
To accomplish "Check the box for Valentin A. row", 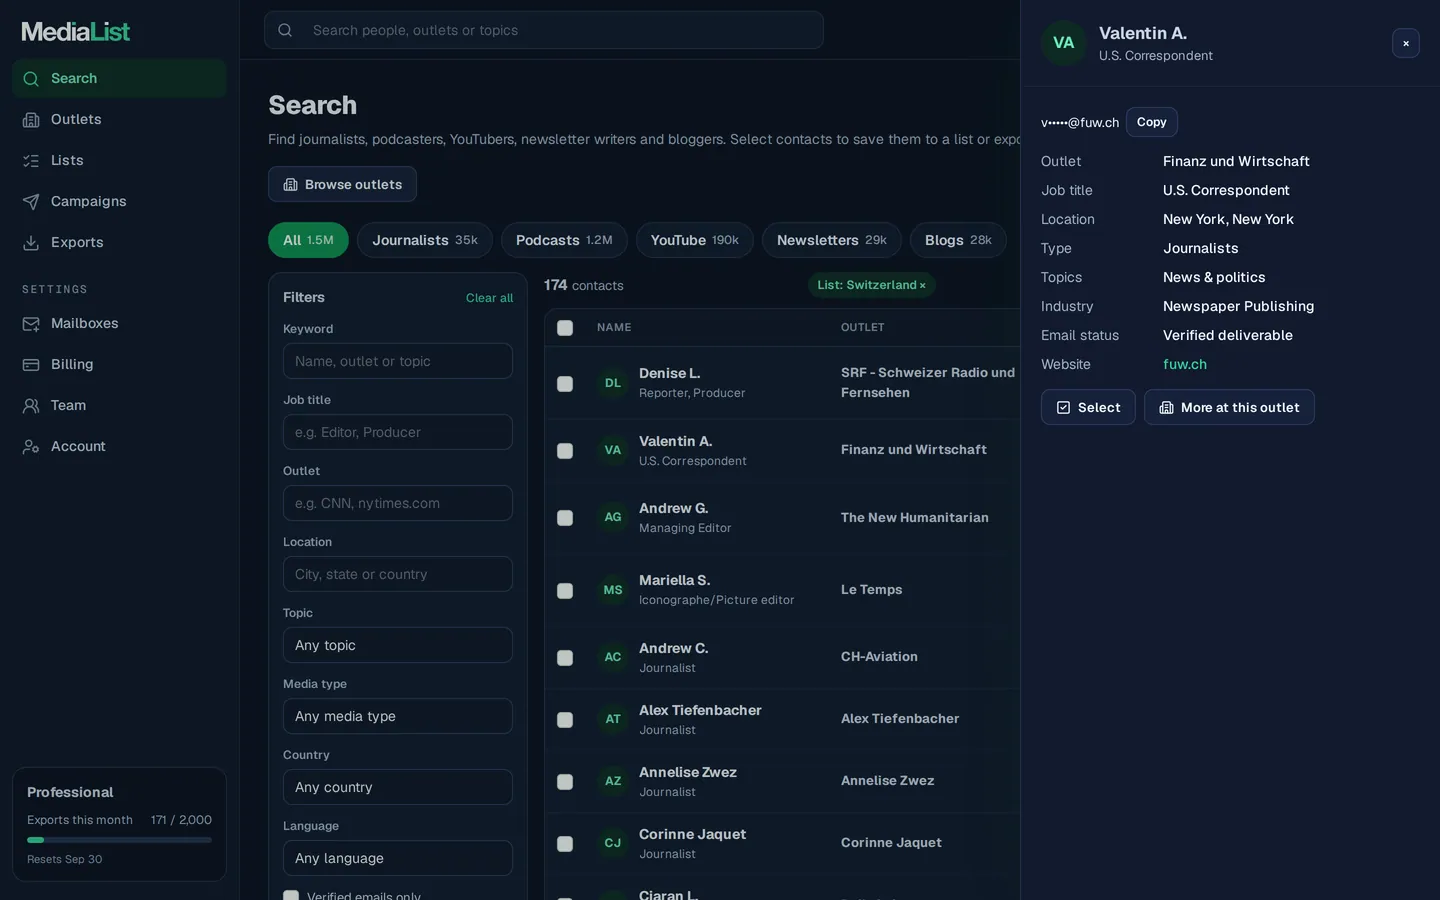I will [565, 451].
